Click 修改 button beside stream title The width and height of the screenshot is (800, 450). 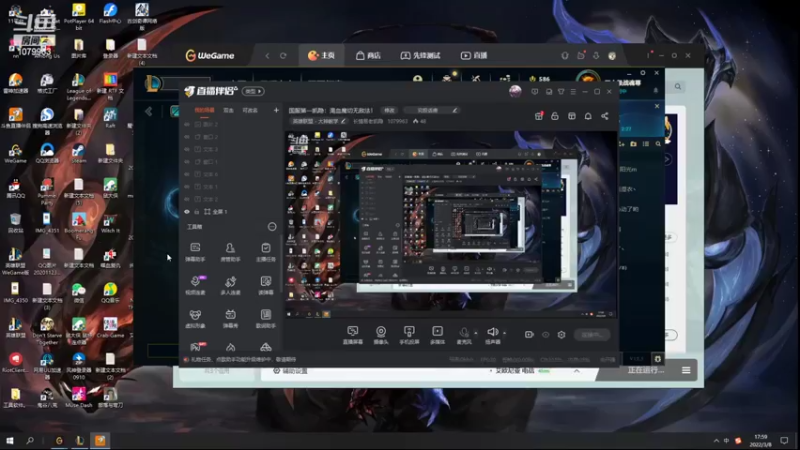pyautogui.click(x=389, y=110)
